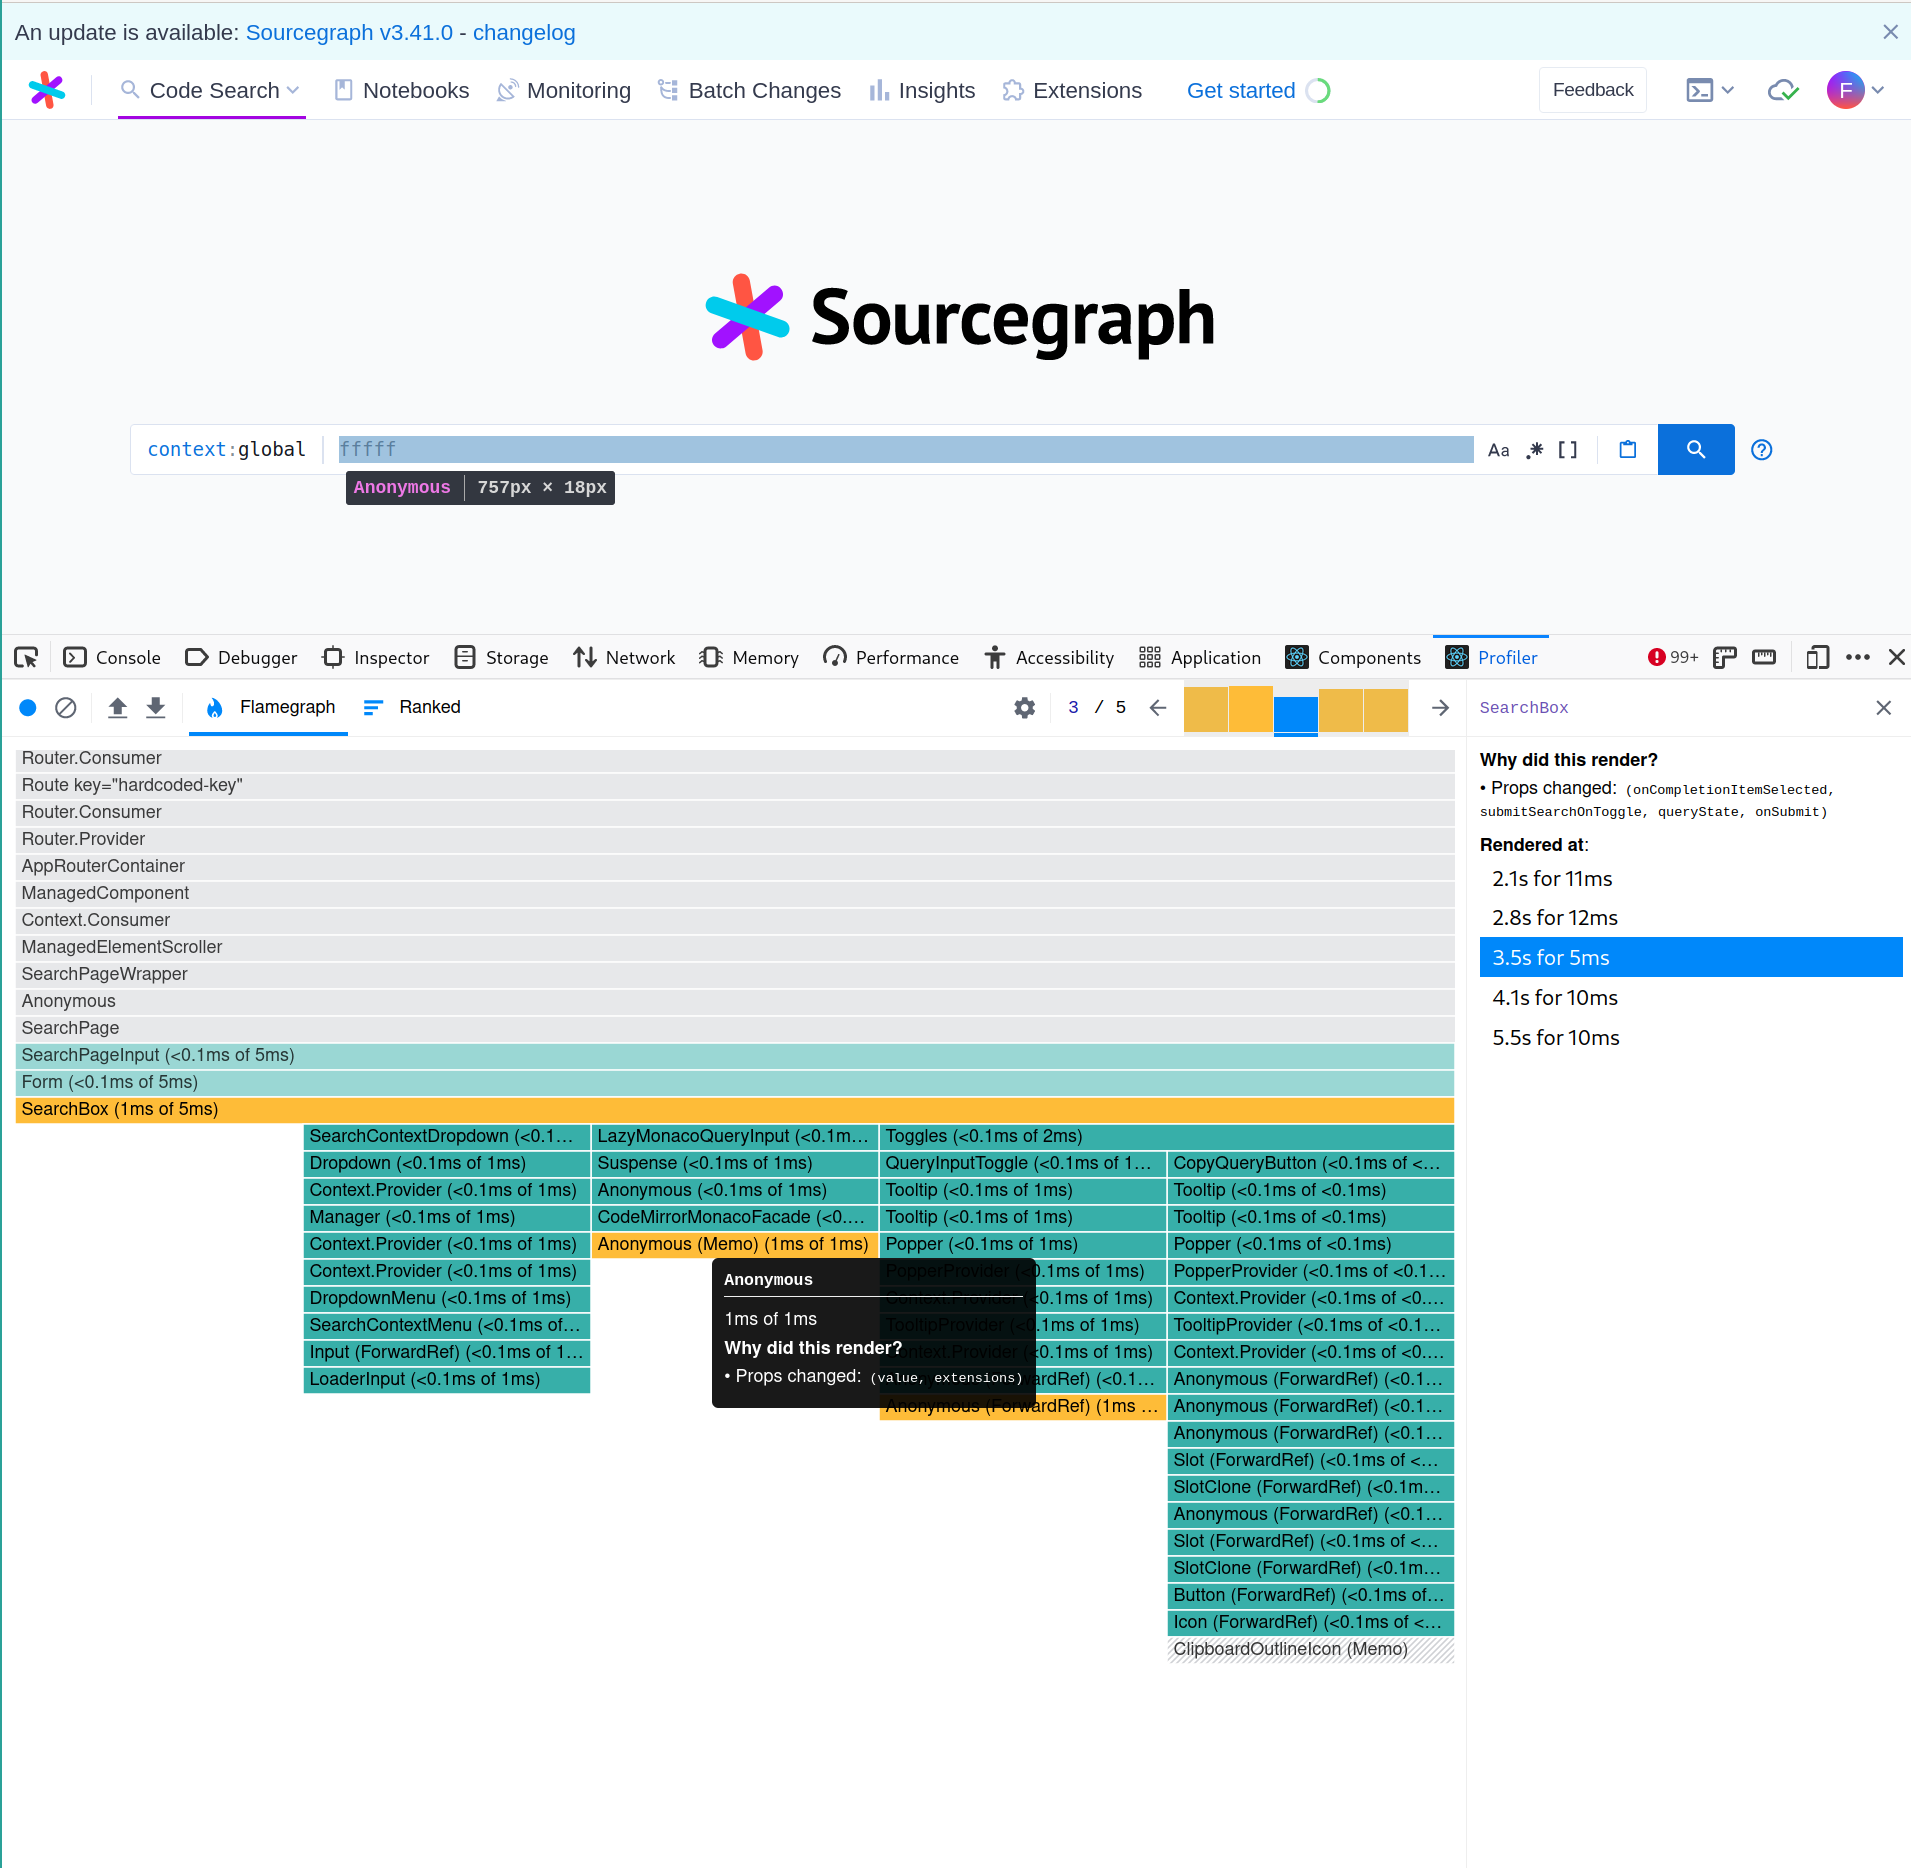Select the first yellow commit bar
This screenshot has width=1911, height=1868.
coord(1205,709)
